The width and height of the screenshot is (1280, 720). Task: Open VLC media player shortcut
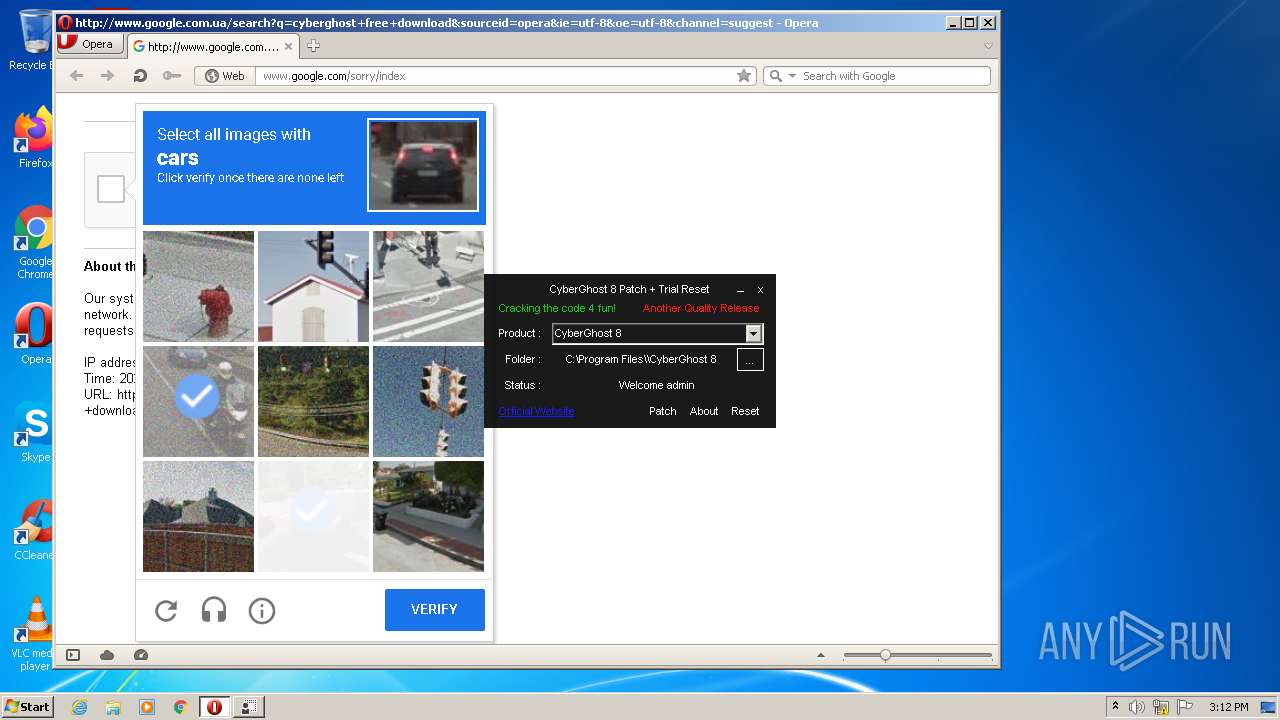tap(35, 634)
